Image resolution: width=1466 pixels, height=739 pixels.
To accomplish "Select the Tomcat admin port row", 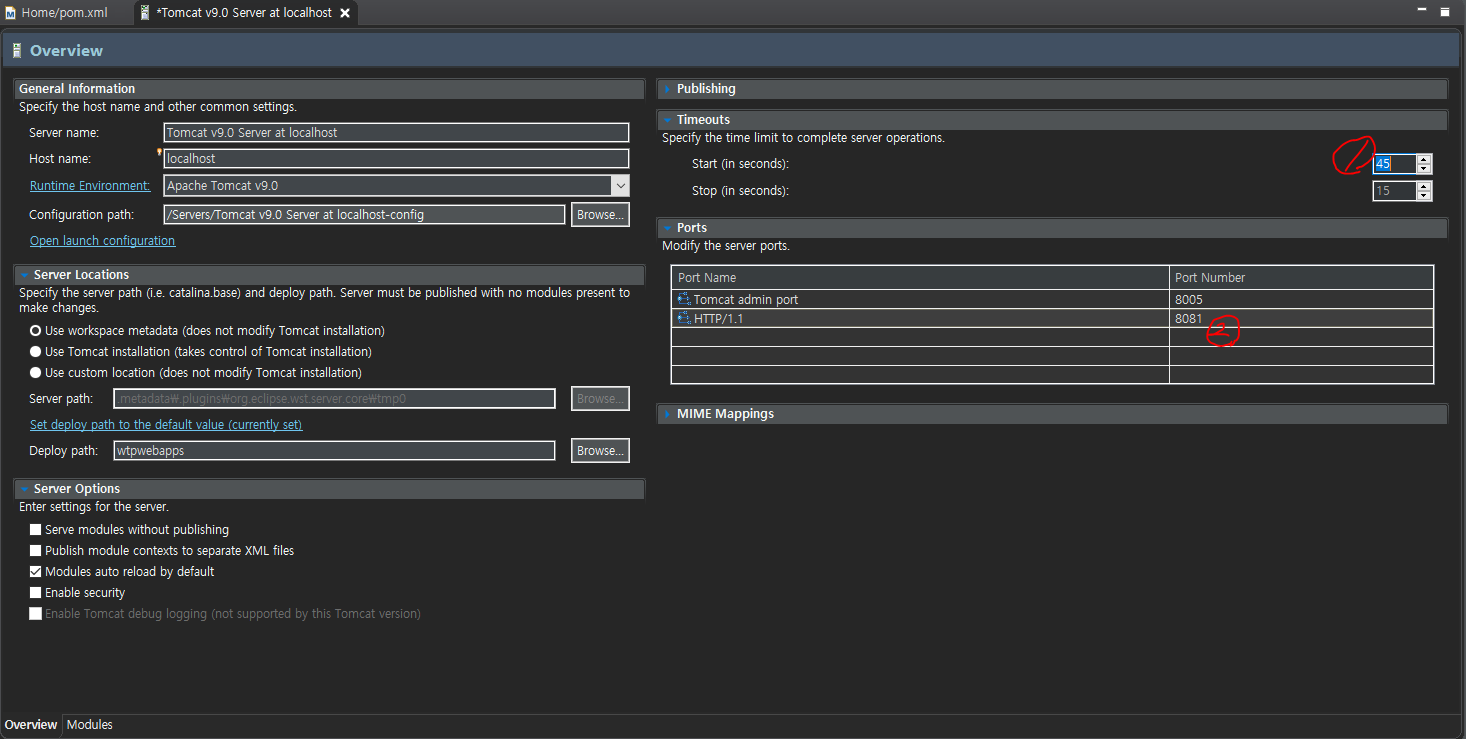I will 1053,299.
